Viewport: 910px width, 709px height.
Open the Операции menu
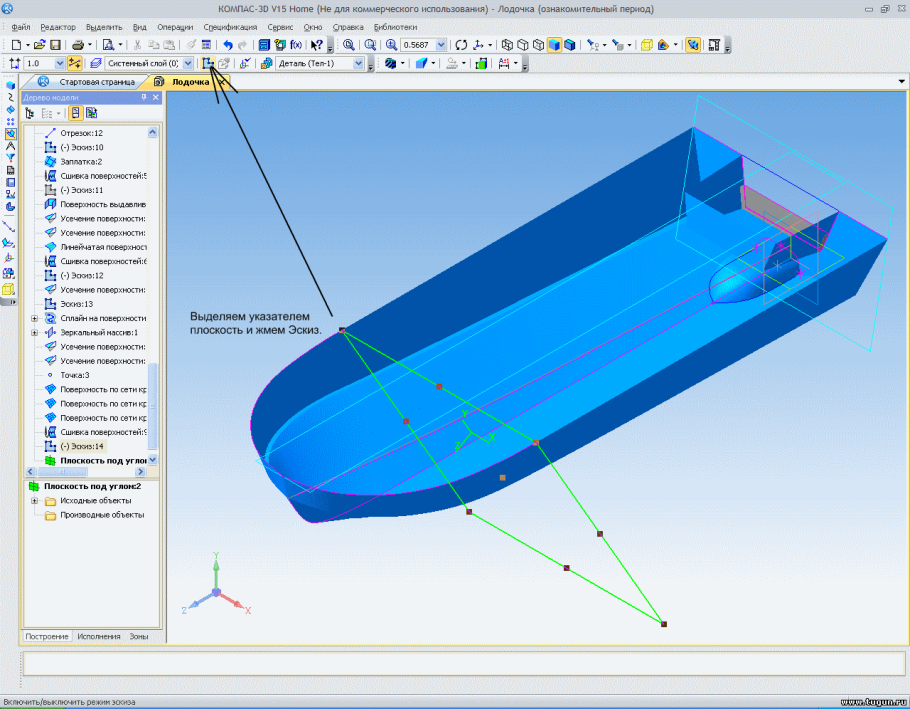(175, 27)
